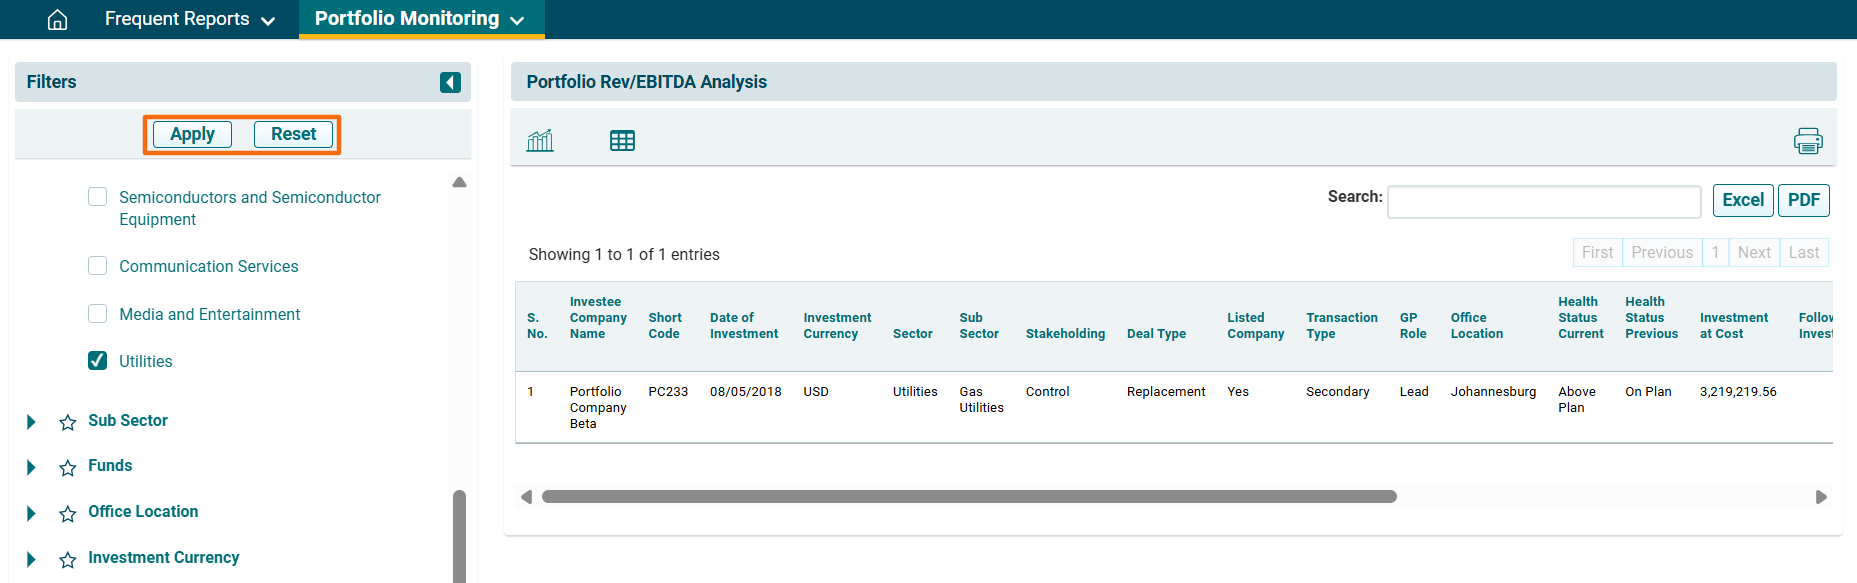The height and width of the screenshot is (583, 1857).
Task: Click the Home icon in top navigation
Action: click(x=58, y=19)
